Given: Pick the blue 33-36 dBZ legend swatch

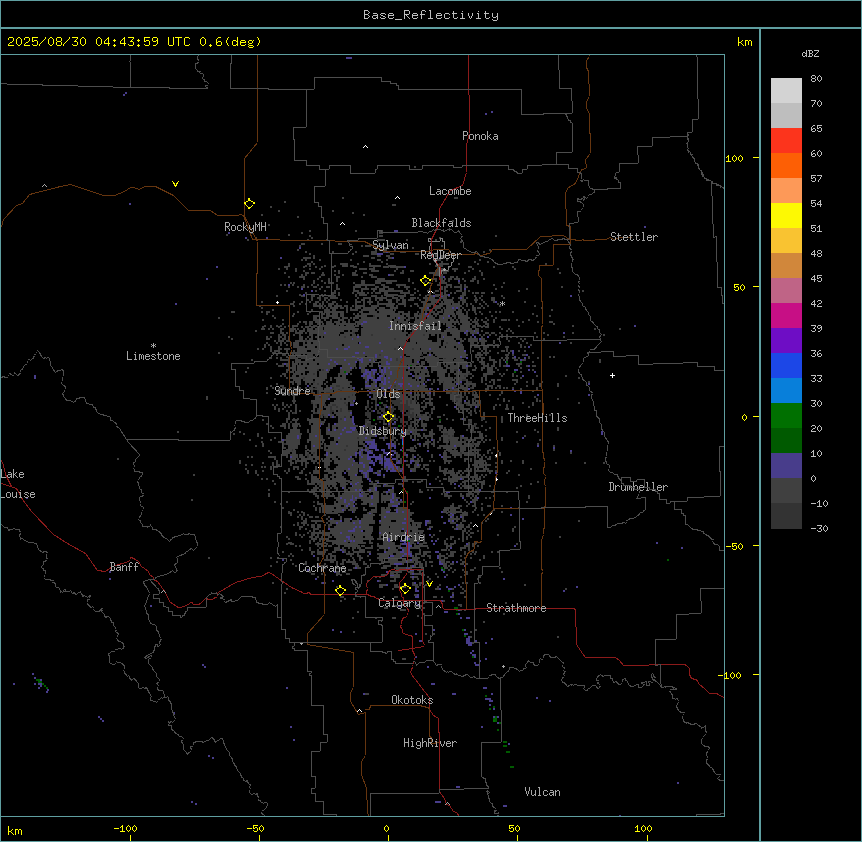Looking at the screenshot, I should pos(786,365).
